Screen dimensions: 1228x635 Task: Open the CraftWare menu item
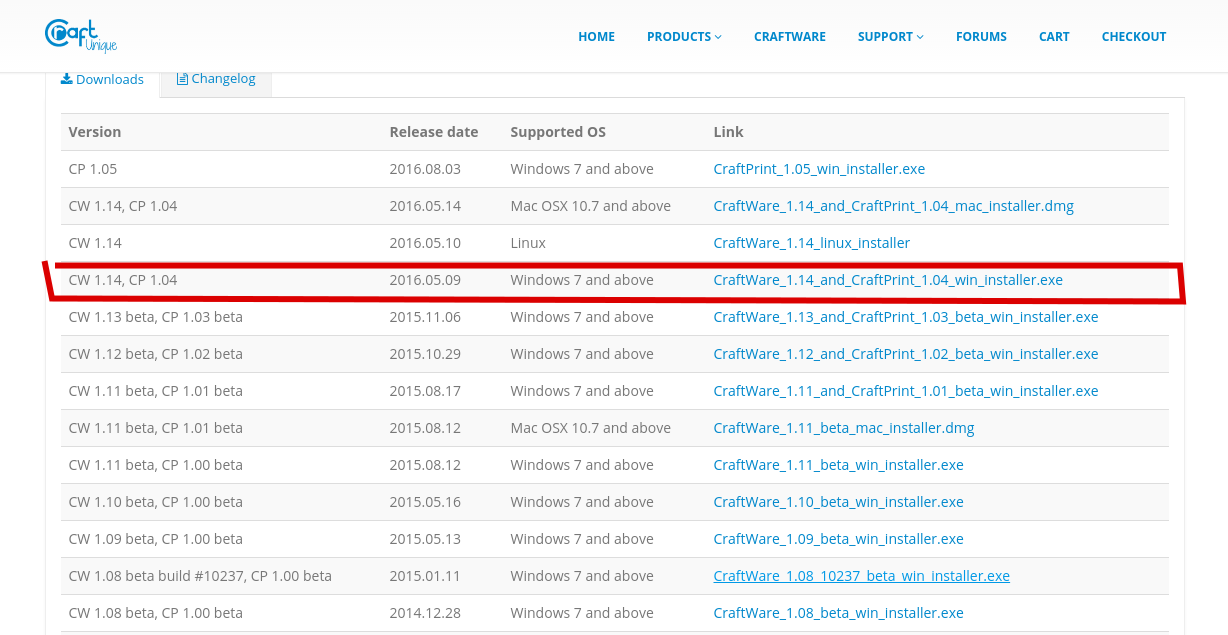[789, 37]
